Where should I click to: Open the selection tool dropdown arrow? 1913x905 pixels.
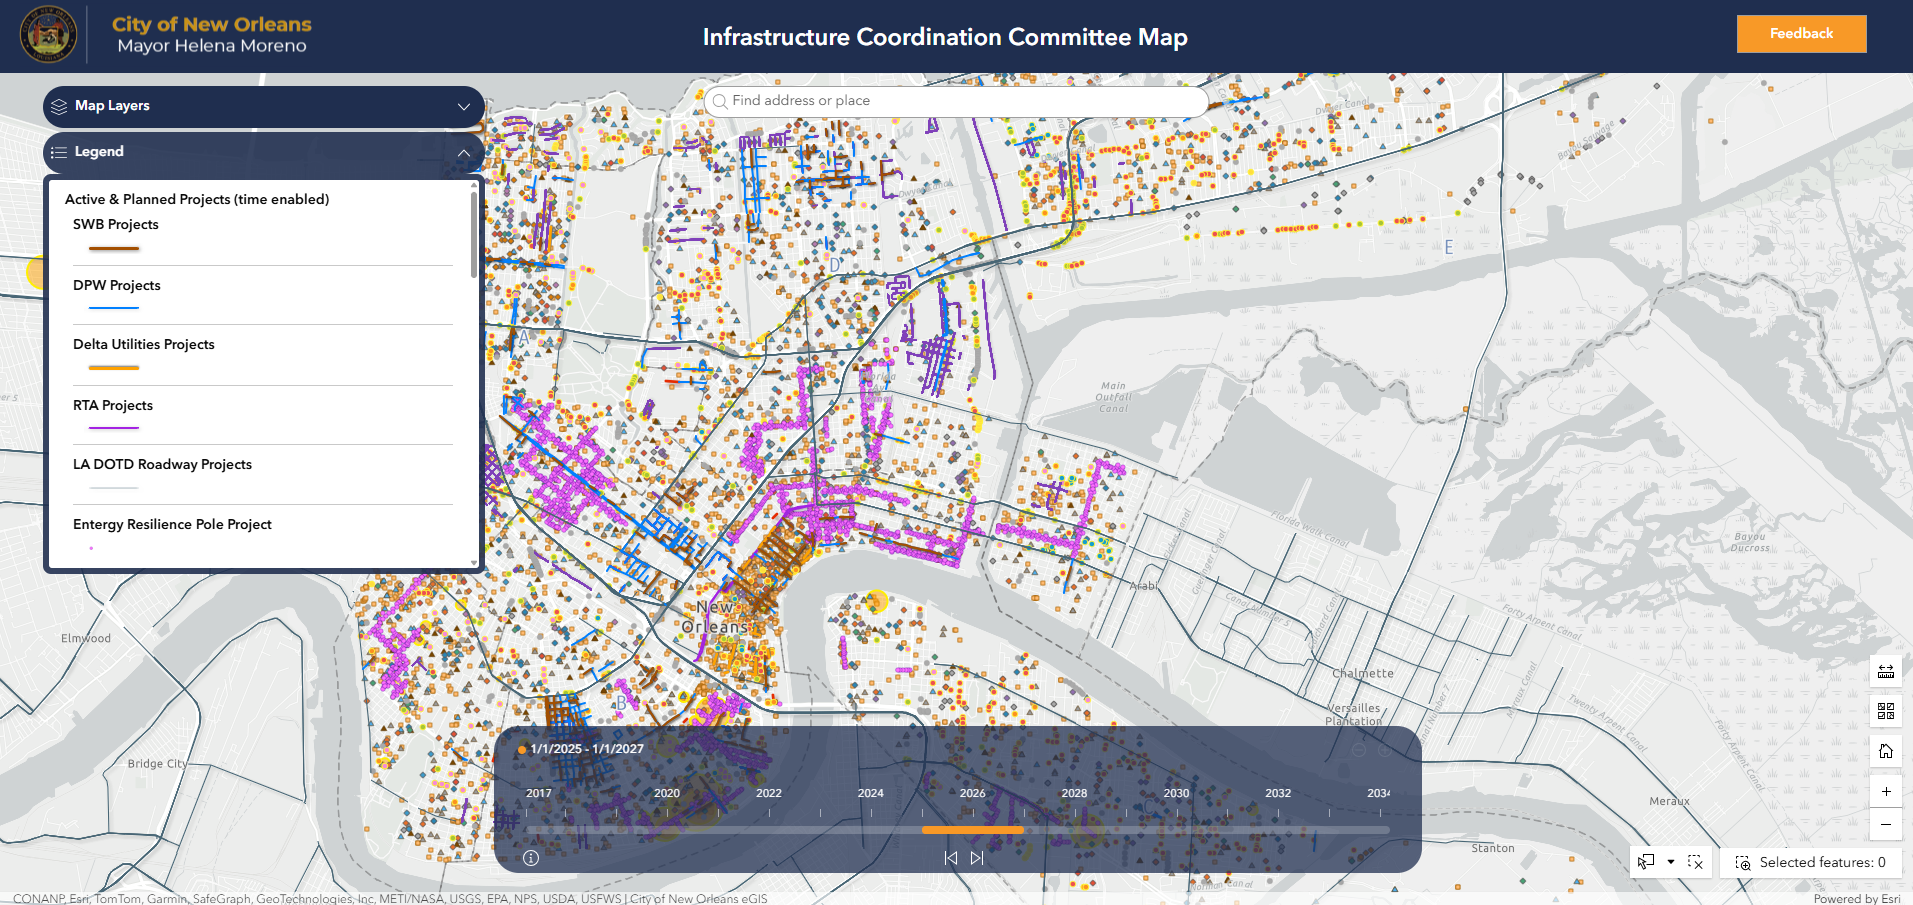point(1670,862)
